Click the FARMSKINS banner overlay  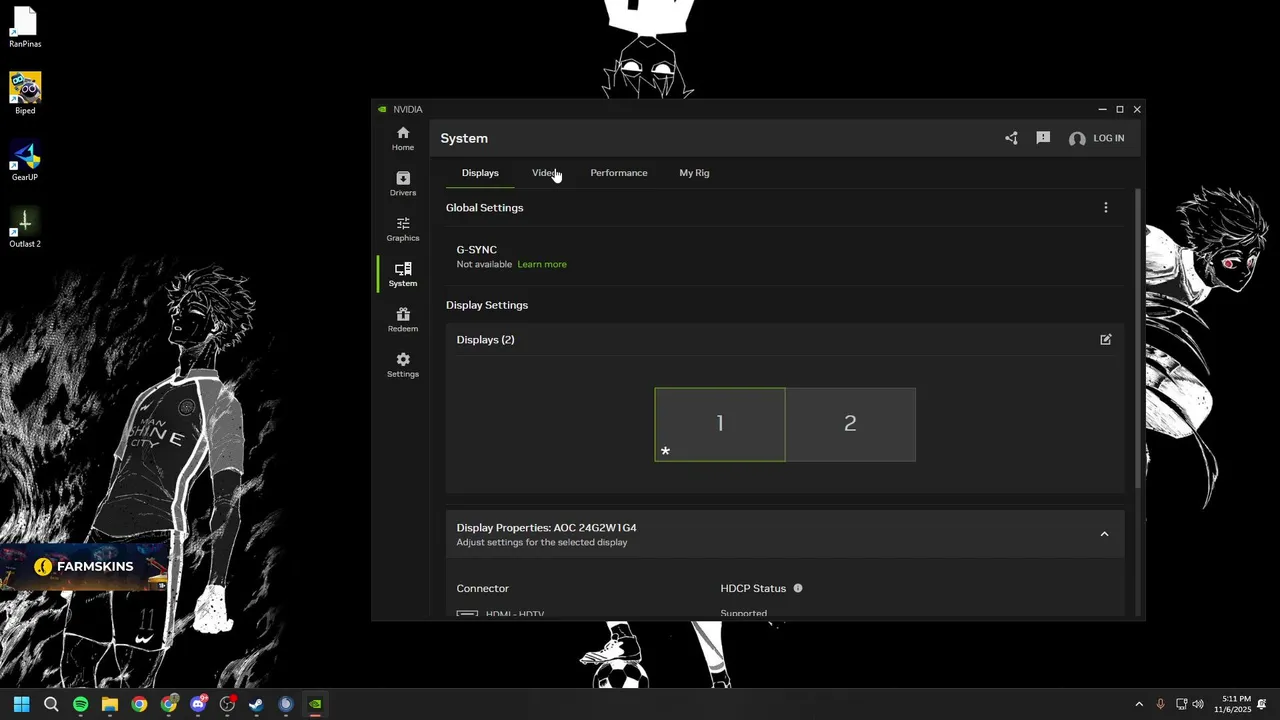[84, 567]
